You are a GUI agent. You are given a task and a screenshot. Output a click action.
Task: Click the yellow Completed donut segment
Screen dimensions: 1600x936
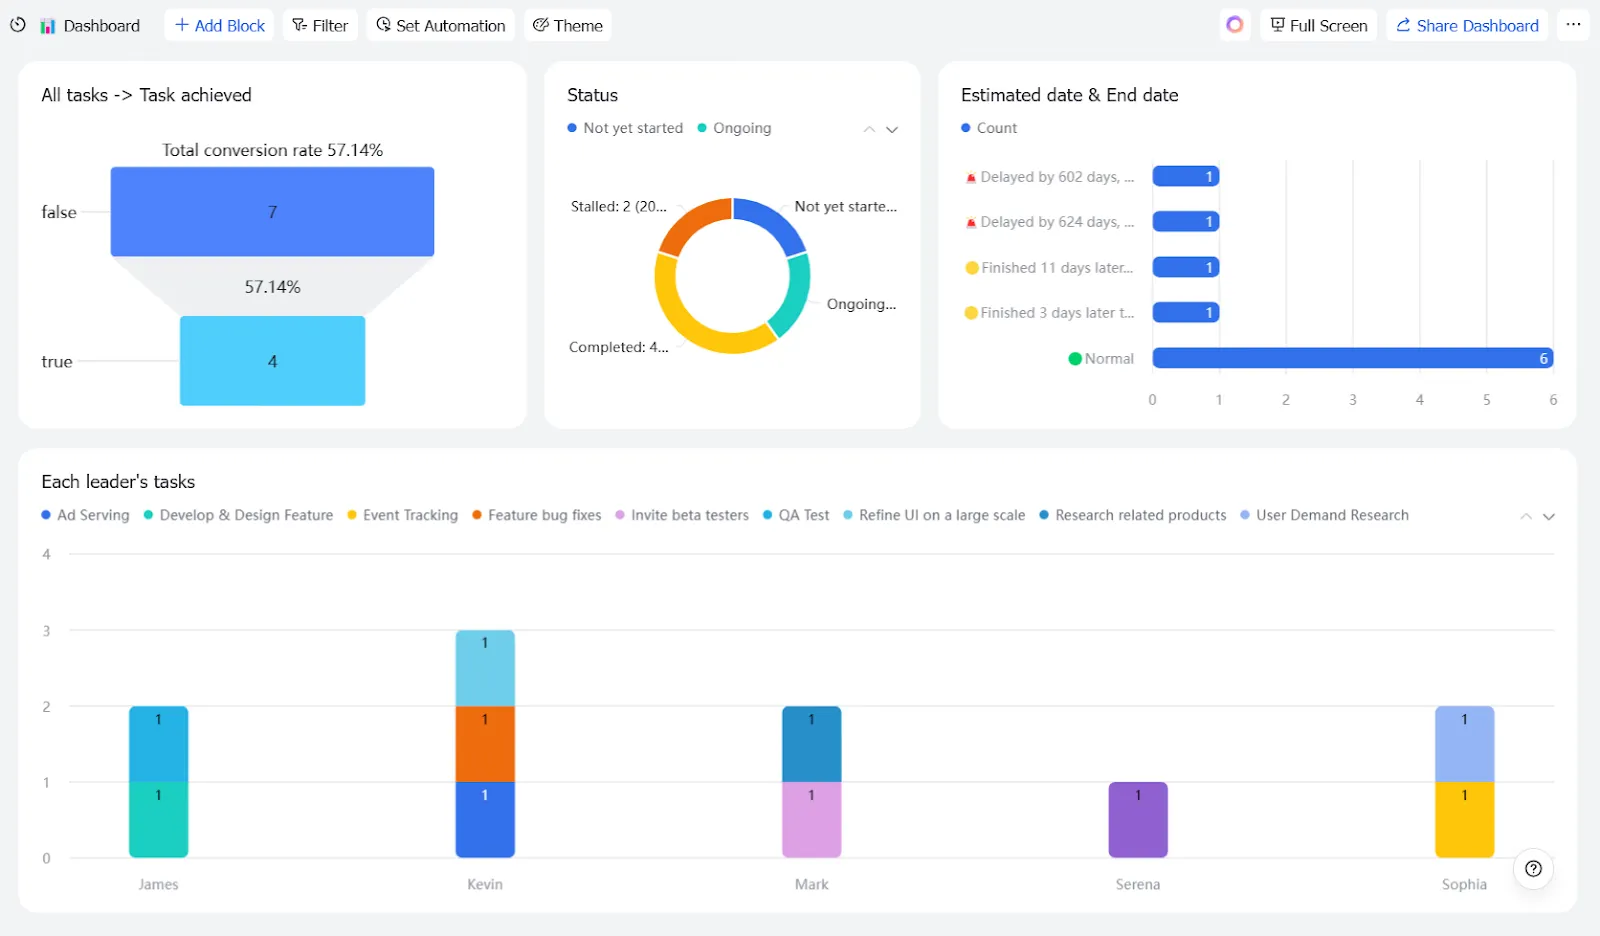click(705, 320)
